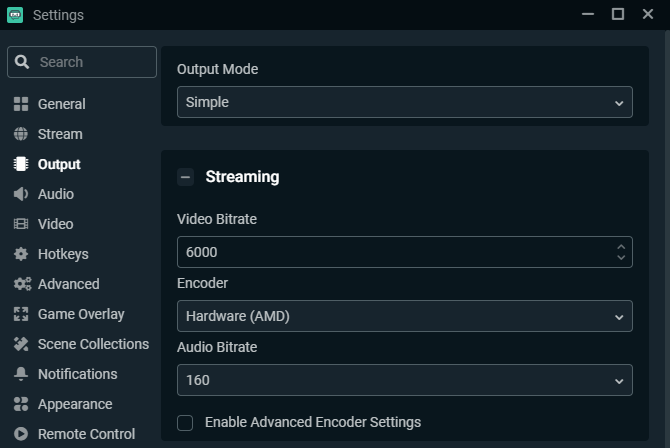
Task: Click the Remote Control icon
Action: pos(21,434)
